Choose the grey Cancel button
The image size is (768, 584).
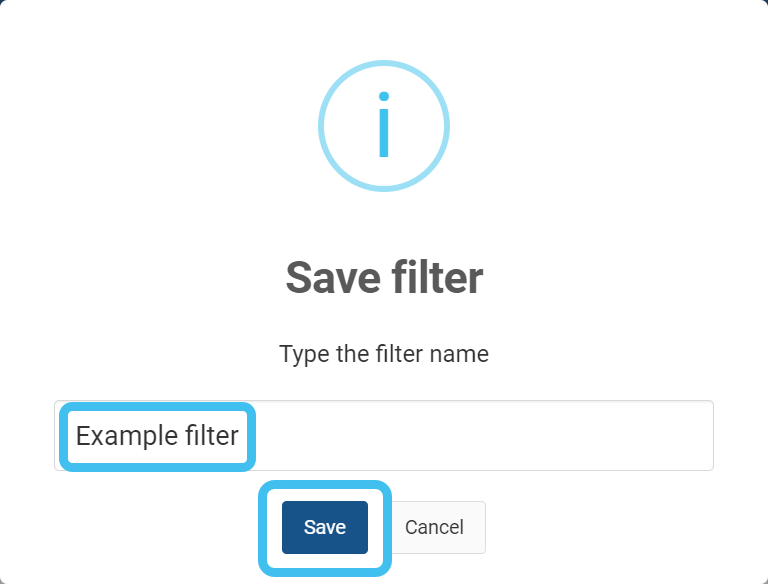pyautogui.click(x=434, y=527)
